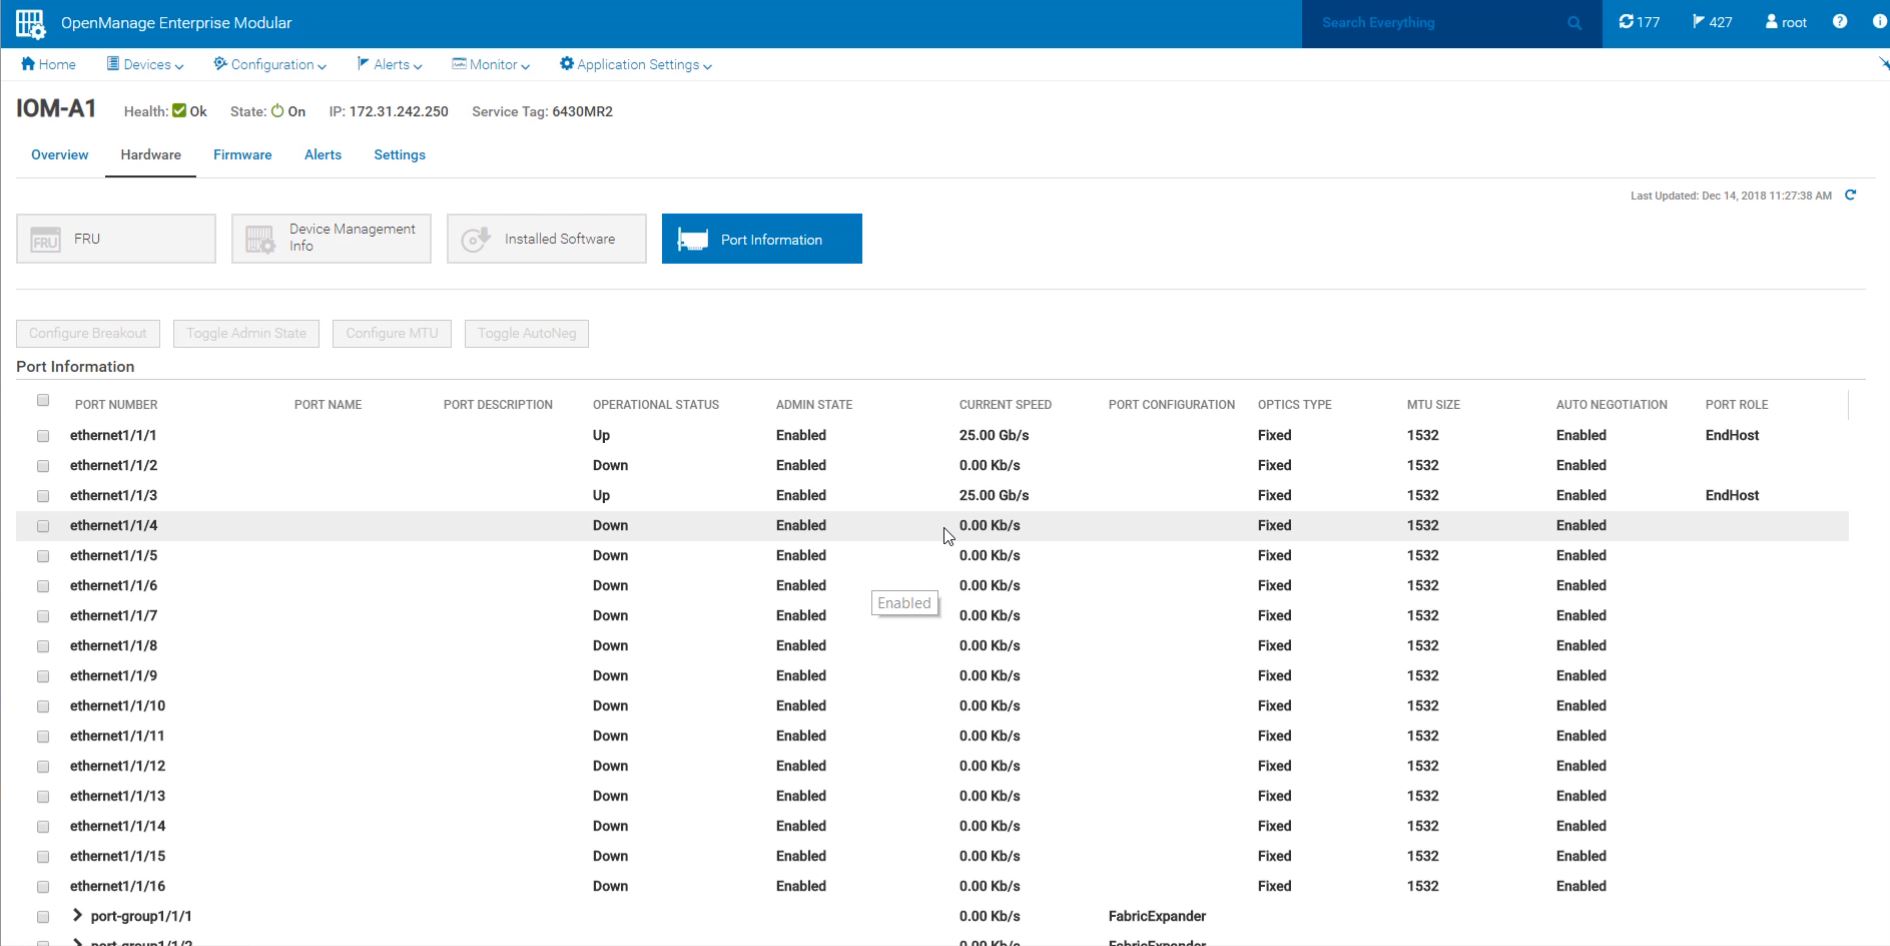Screen dimensions: 1890x946
Task: Switch to the Firmware tab
Action: 242,155
